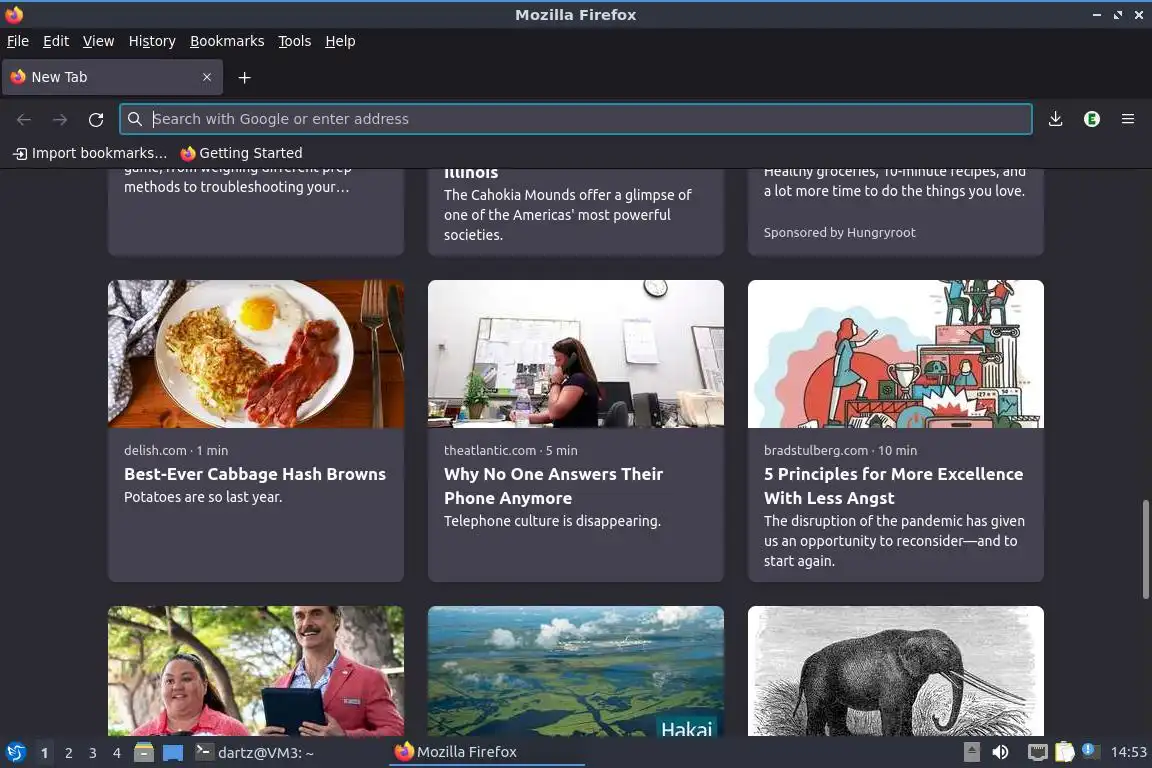Click 'Telephone culture is disappearing.' text

click(552, 520)
